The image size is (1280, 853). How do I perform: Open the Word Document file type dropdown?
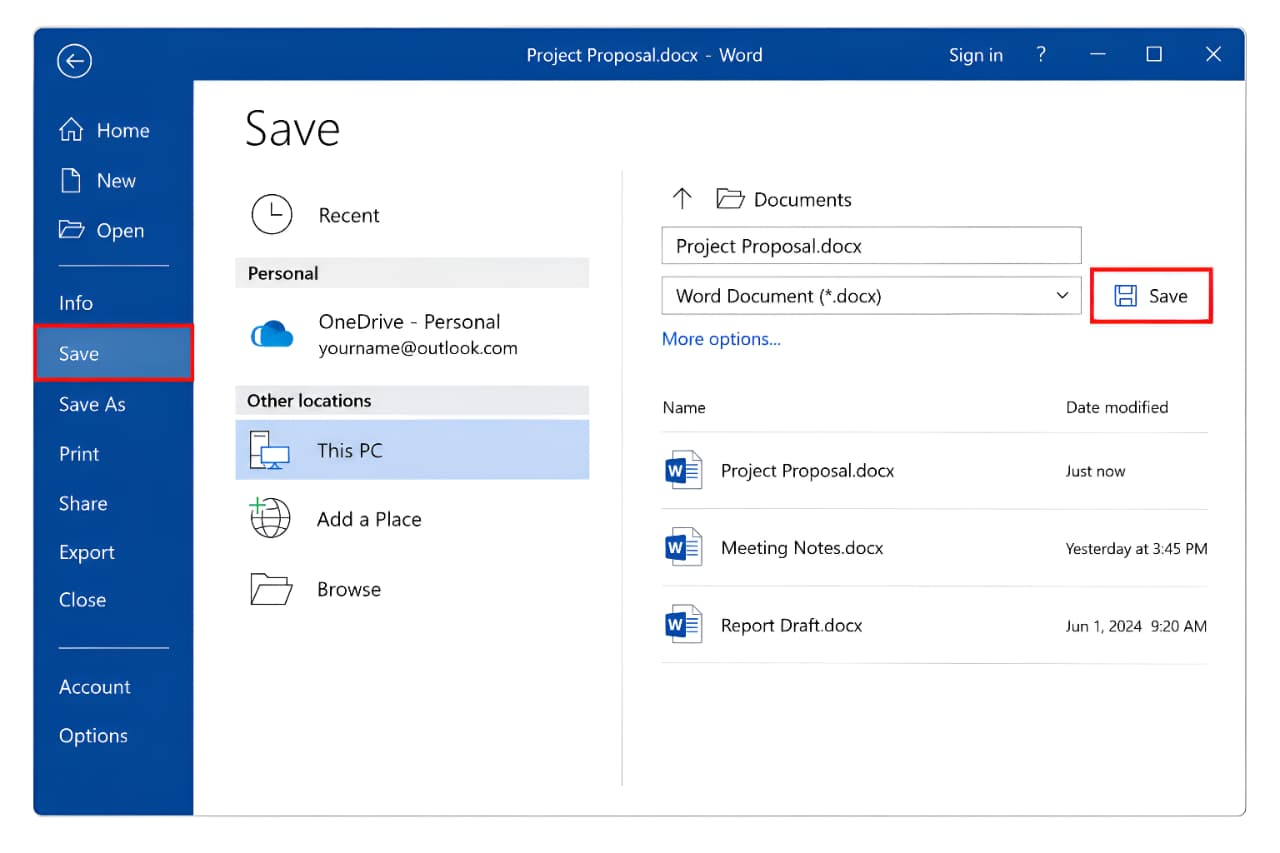872,296
